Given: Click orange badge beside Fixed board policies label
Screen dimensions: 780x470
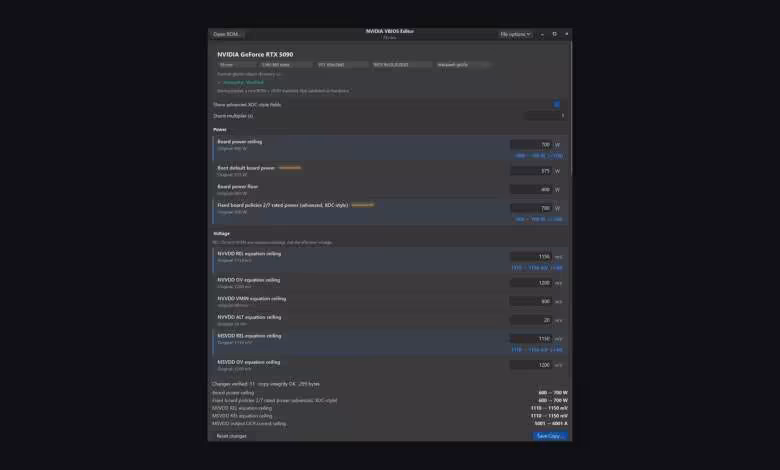Looking at the screenshot, I should 362,204.
